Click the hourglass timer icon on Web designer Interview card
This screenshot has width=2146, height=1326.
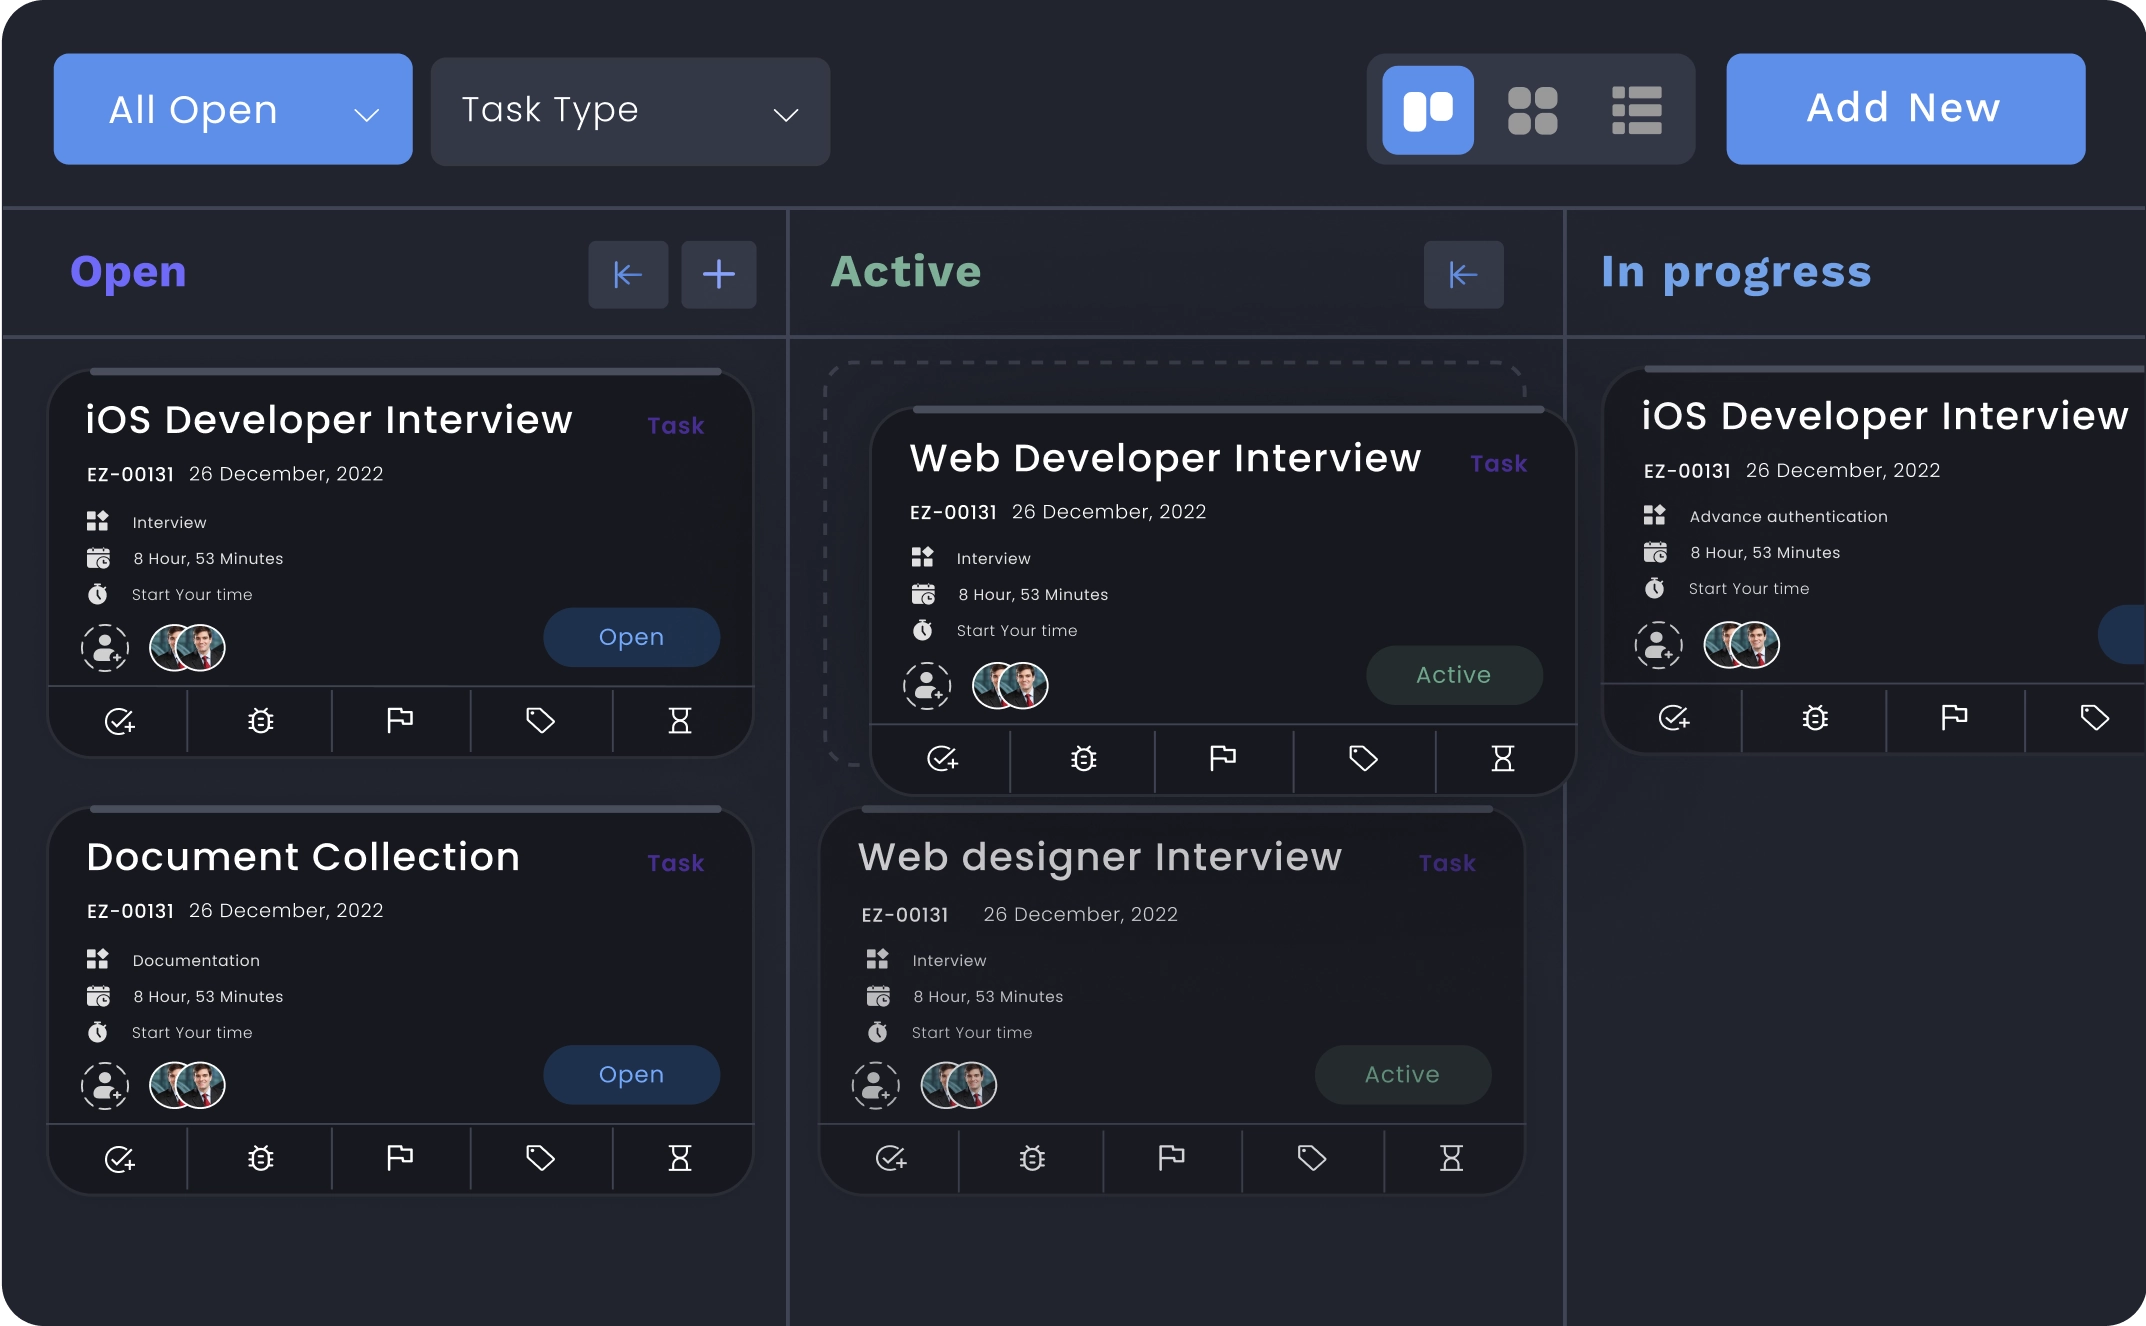point(1453,1158)
